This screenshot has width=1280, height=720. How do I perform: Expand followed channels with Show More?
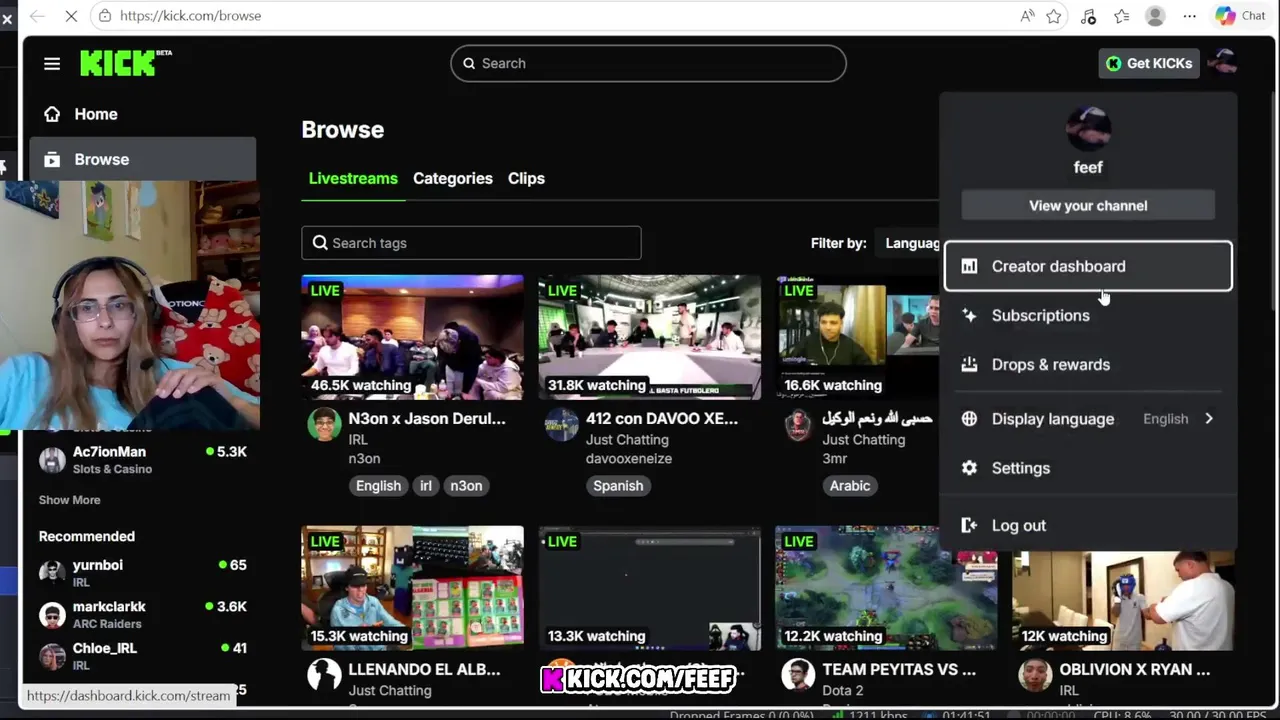pos(69,500)
